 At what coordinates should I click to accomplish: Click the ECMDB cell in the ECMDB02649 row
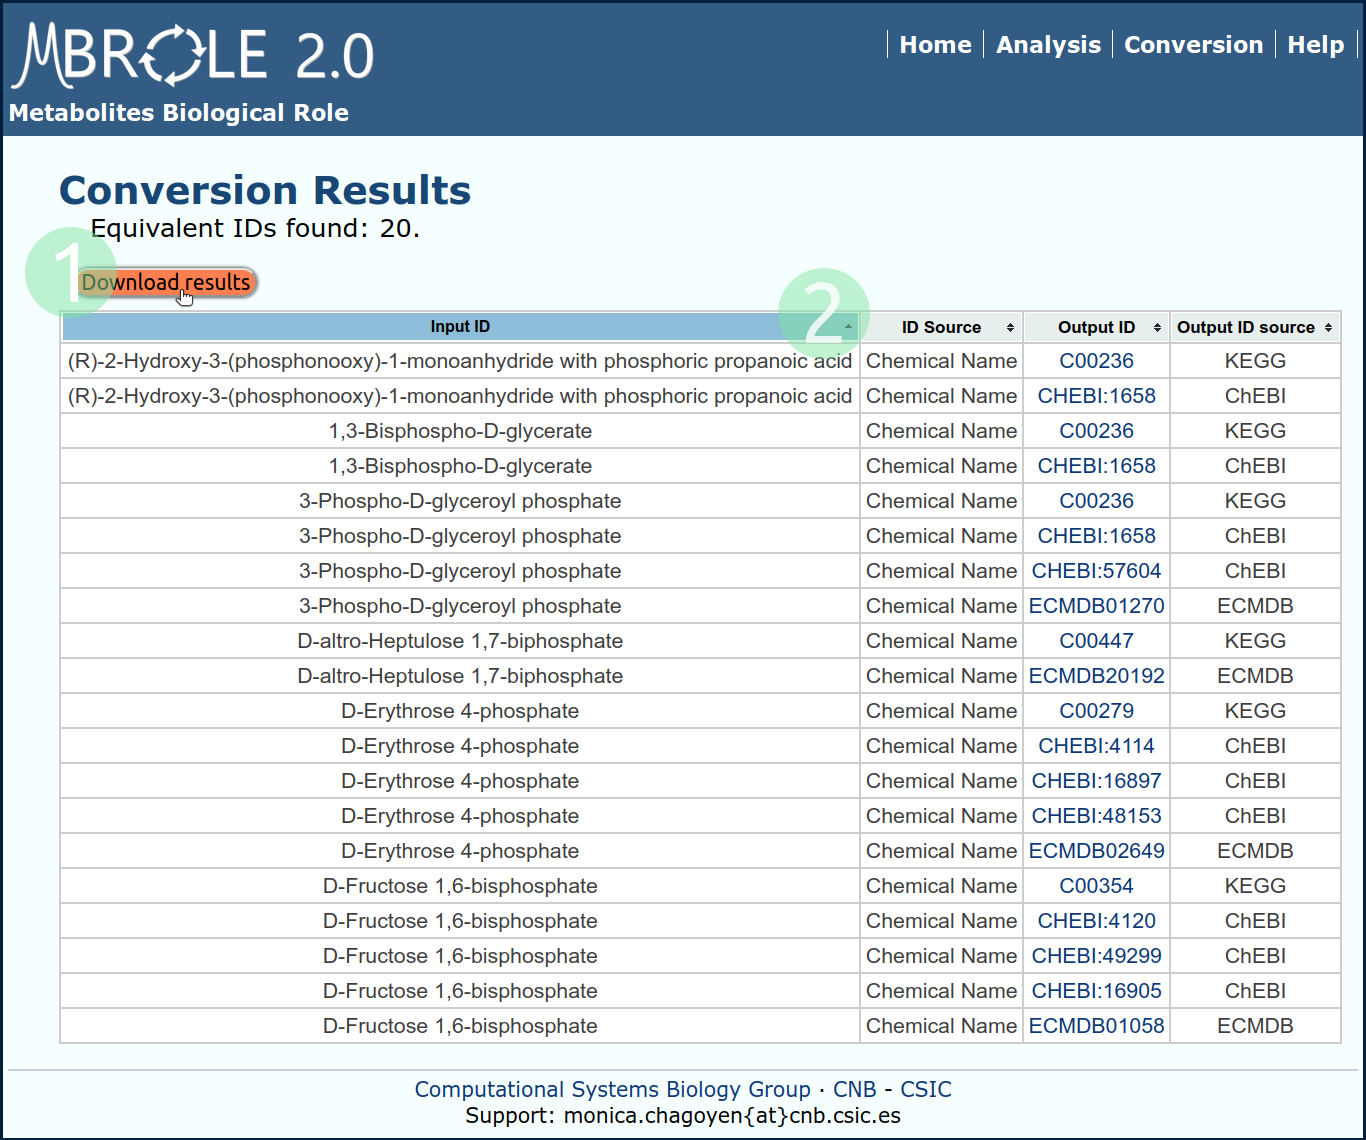pyautogui.click(x=1255, y=851)
